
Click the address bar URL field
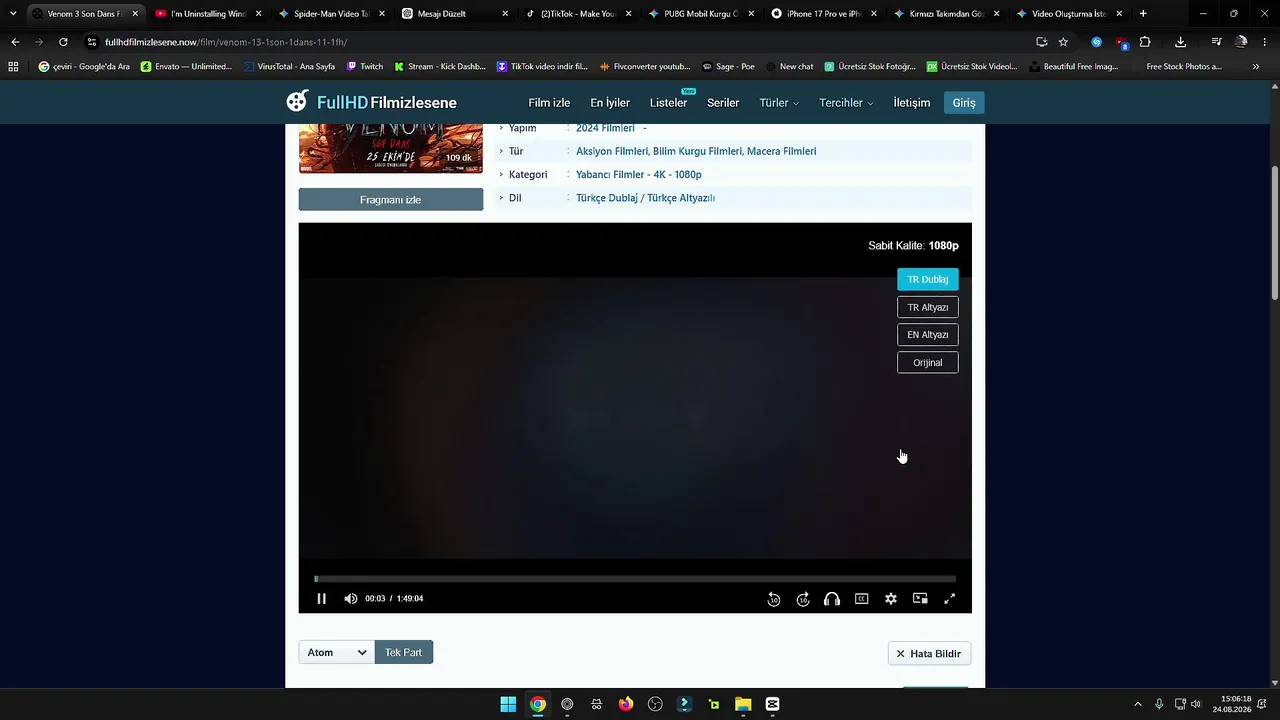pos(560,42)
